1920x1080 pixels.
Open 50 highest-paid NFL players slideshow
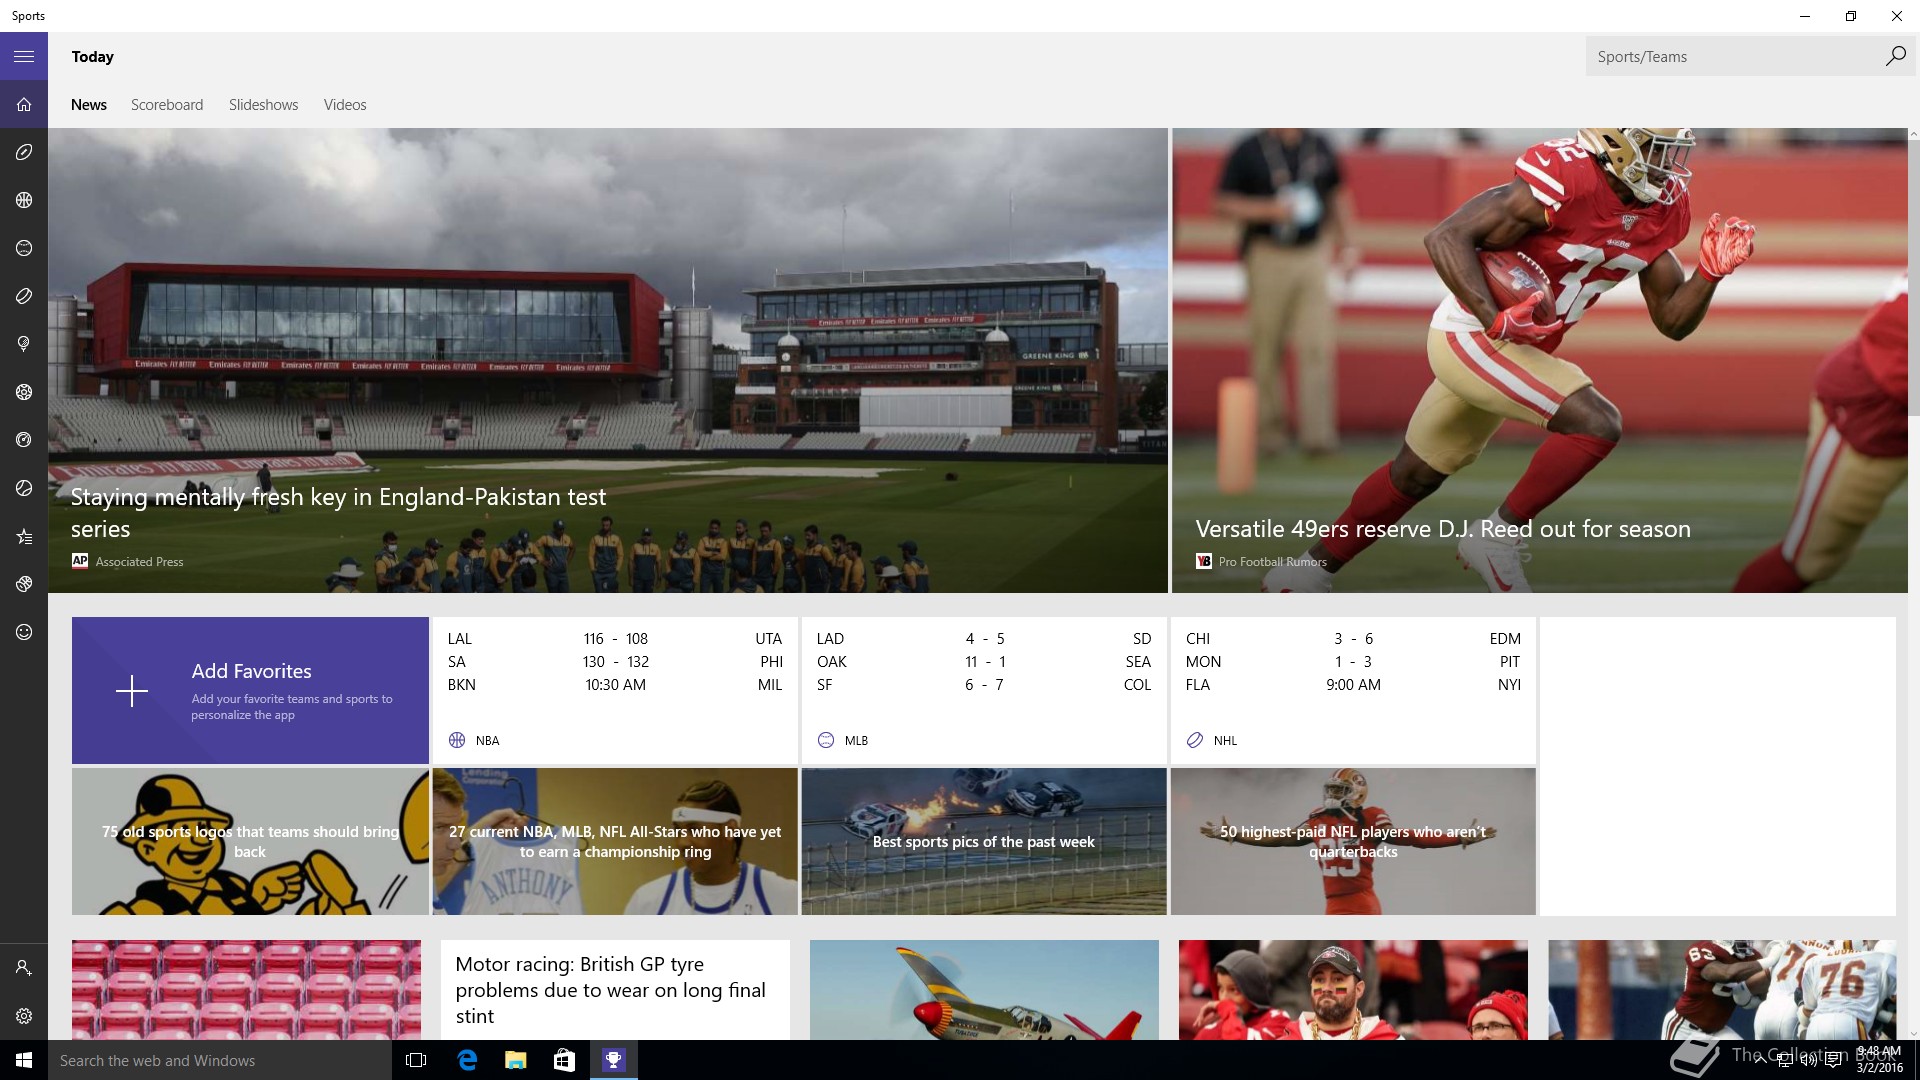(x=1353, y=841)
